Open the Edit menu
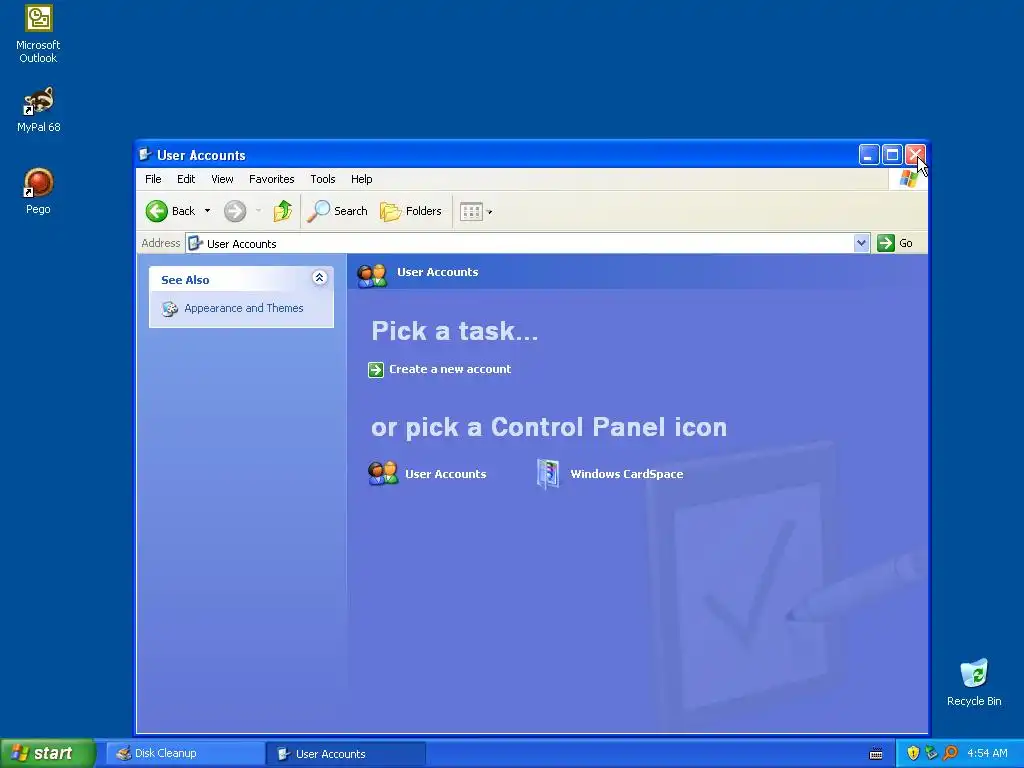Viewport: 1024px width, 768px height. 186,179
